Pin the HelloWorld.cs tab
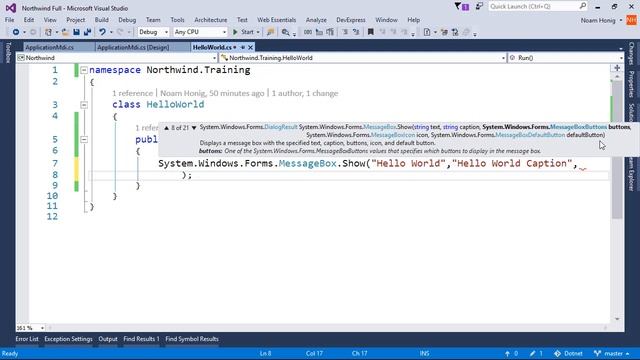Image resolution: width=640 pixels, height=360 pixels. [x=243, y=47]
